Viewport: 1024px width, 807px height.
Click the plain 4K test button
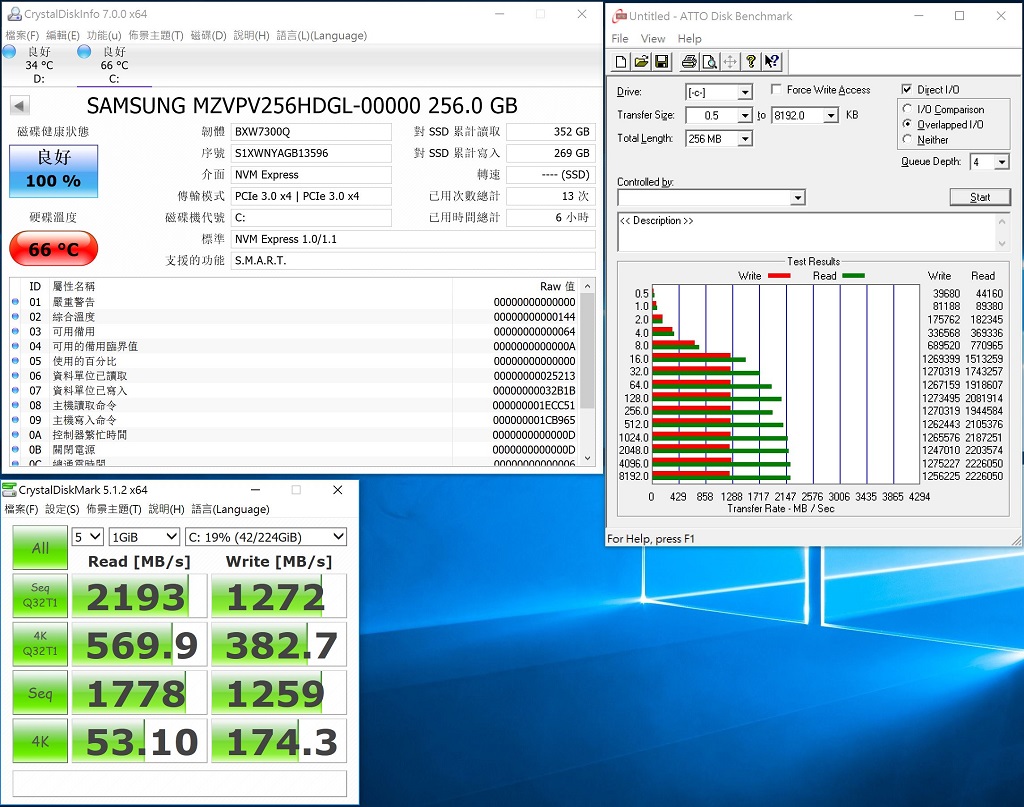coord(40,741)
